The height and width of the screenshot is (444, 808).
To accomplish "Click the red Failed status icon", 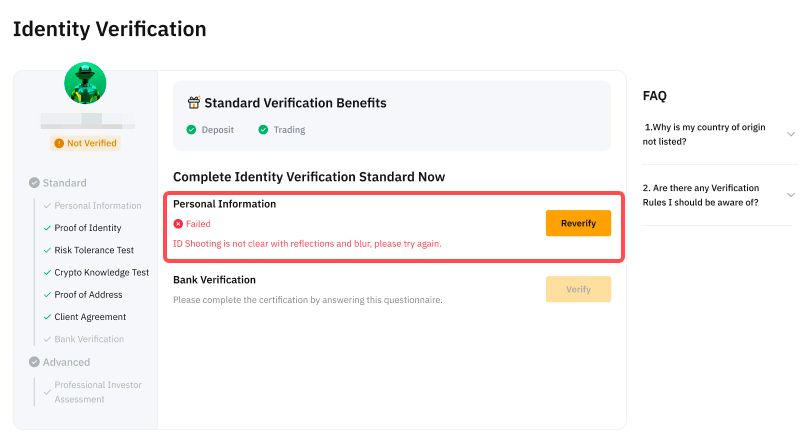I will (178, 224).
